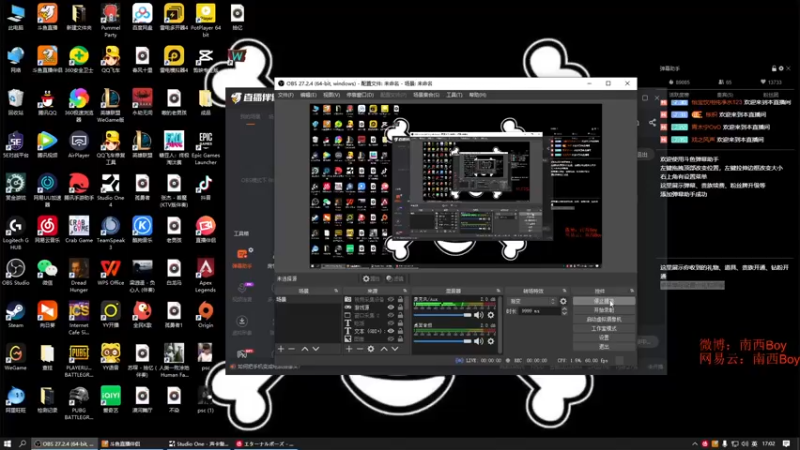Open the Crab Game desktop icon

point(79,230)
